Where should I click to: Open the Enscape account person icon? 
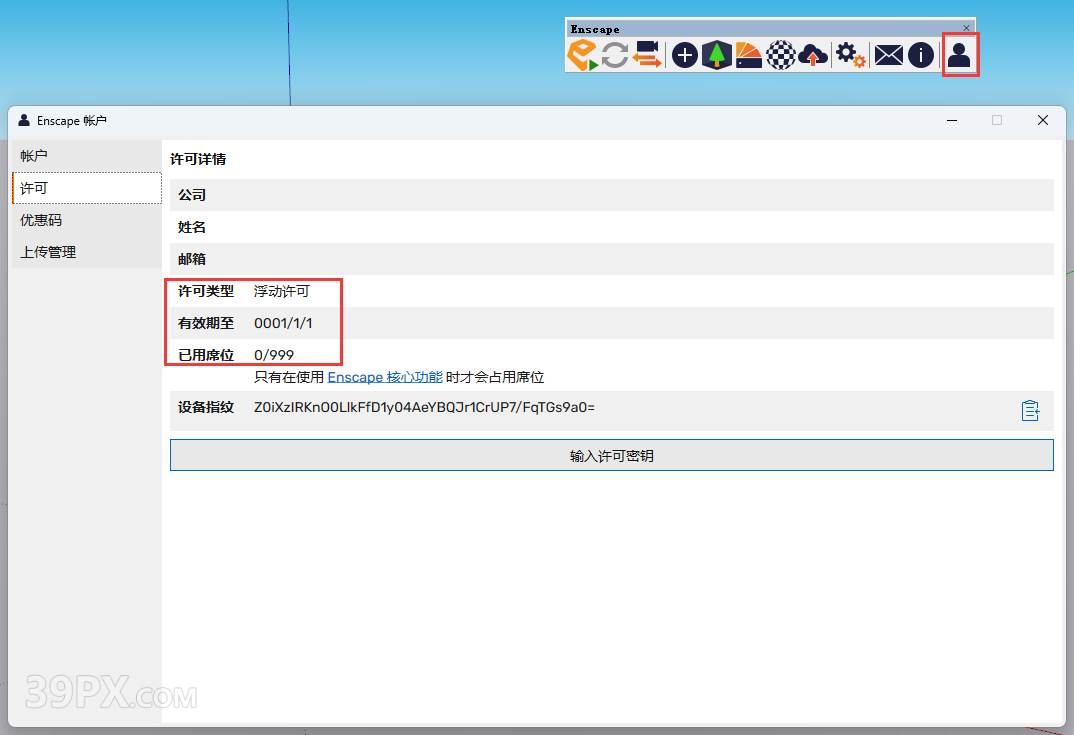coord(959,55)
